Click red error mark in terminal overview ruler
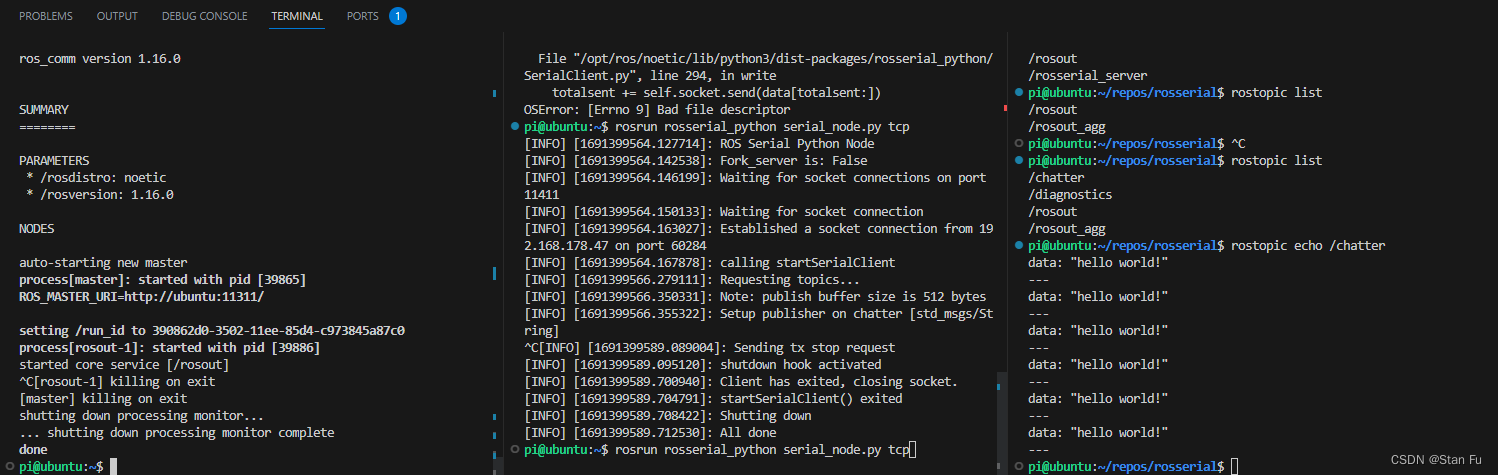 1004,108
